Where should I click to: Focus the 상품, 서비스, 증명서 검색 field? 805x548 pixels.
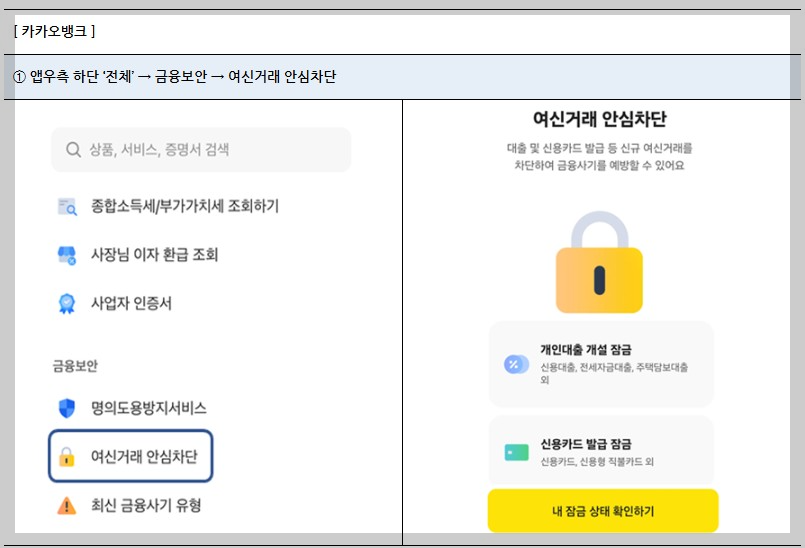point(201,149)
